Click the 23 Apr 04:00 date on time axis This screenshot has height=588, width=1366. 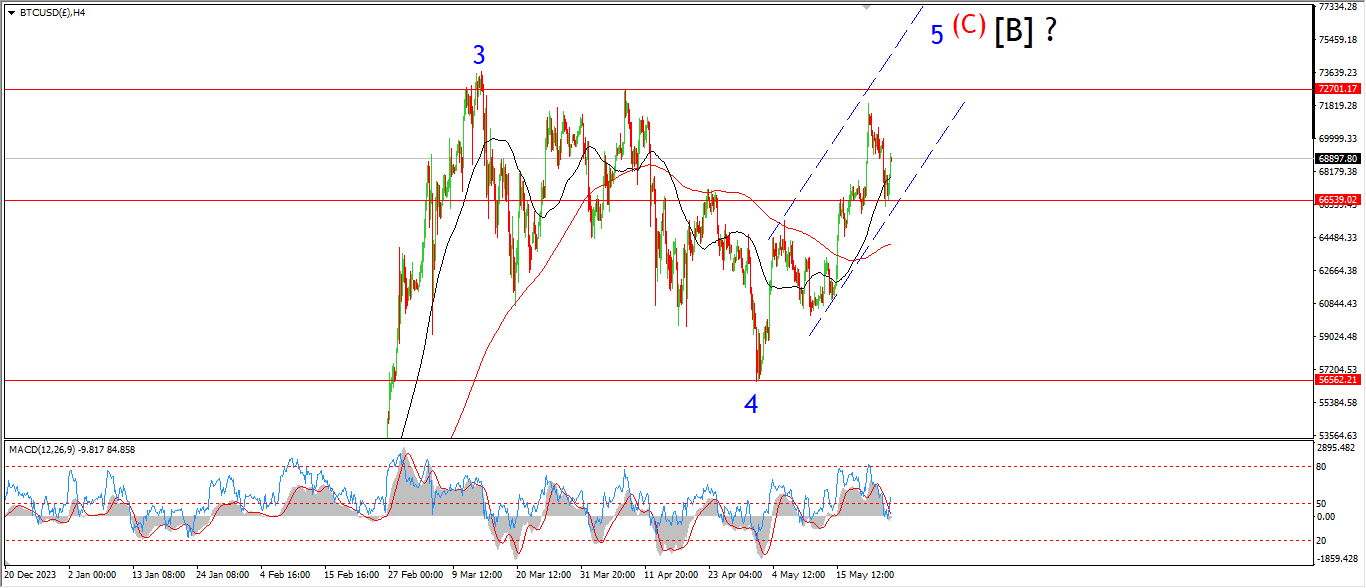(735, 575)
